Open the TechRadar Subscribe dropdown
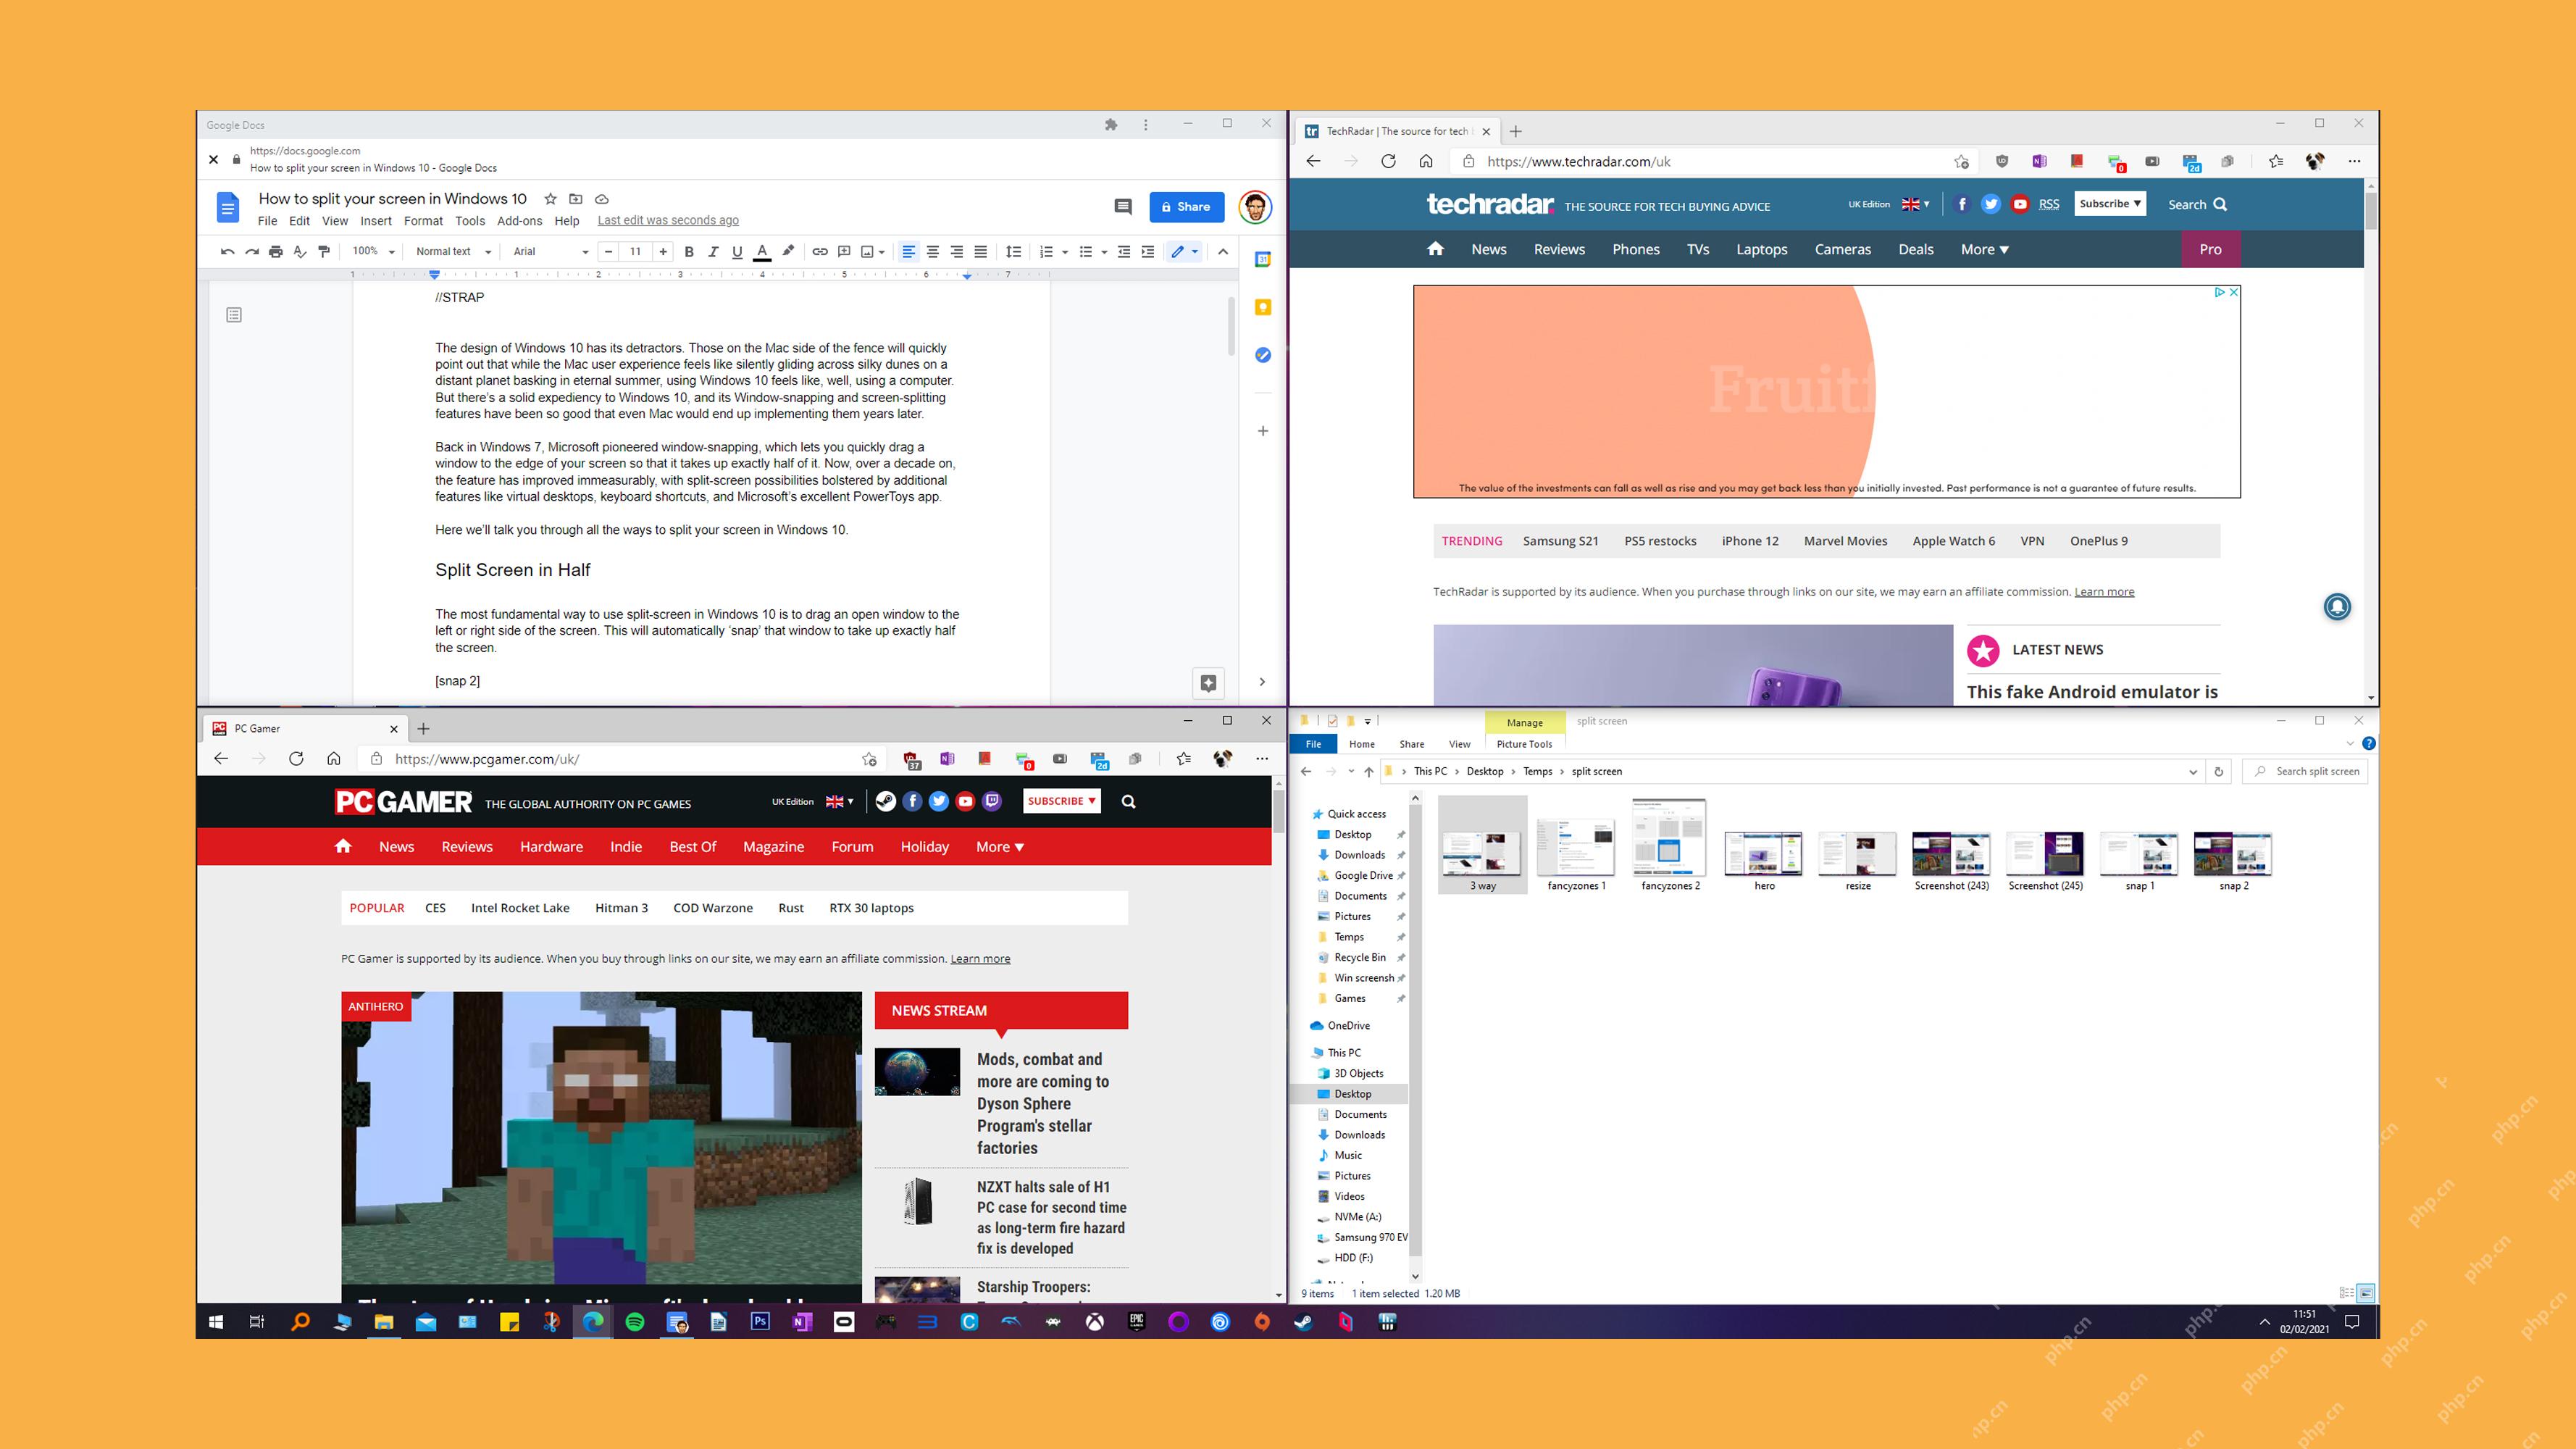Screen dimensions: 2576x1449 tap(2110, 204)
